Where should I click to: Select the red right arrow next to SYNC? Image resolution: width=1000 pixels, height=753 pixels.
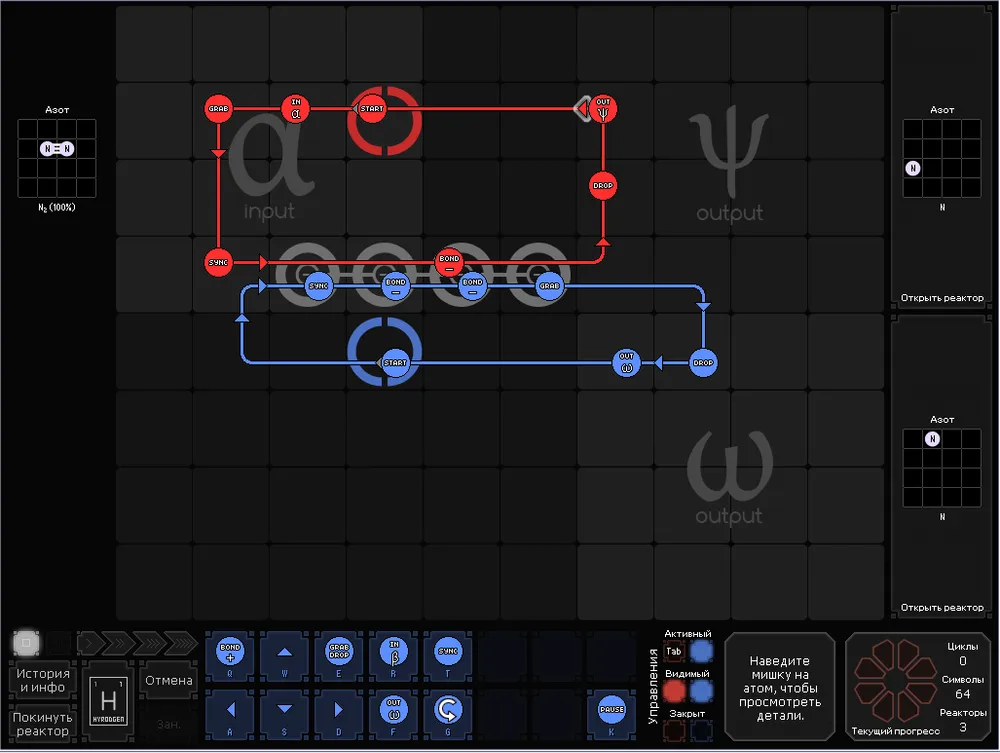(x=263, y=263)
